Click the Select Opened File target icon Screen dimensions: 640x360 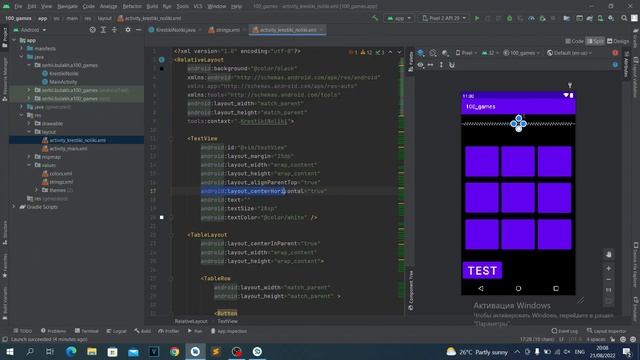(x=93, y=30)
